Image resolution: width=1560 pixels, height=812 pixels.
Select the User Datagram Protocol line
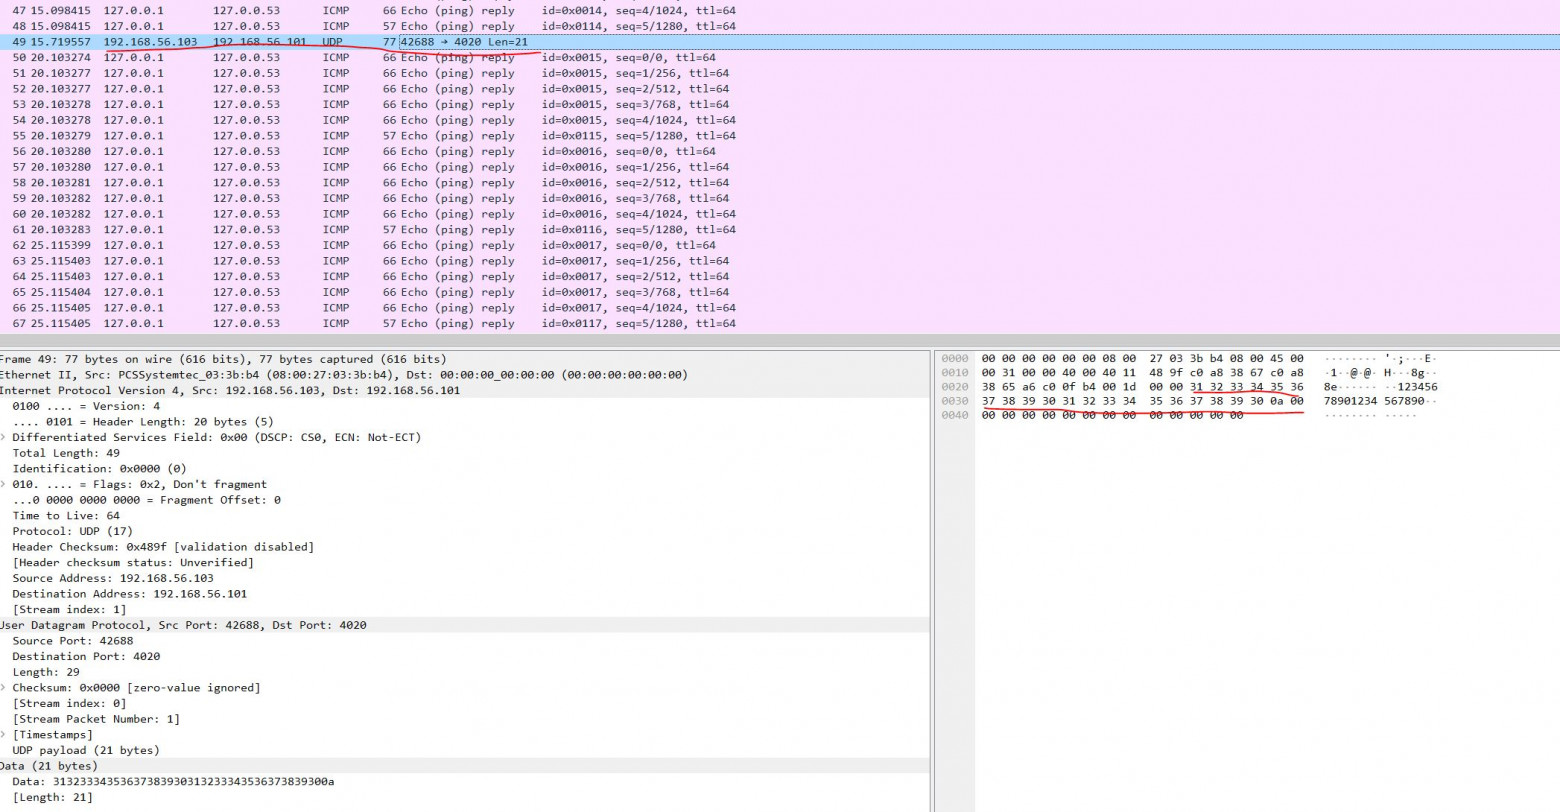click(x=465, y=625)
